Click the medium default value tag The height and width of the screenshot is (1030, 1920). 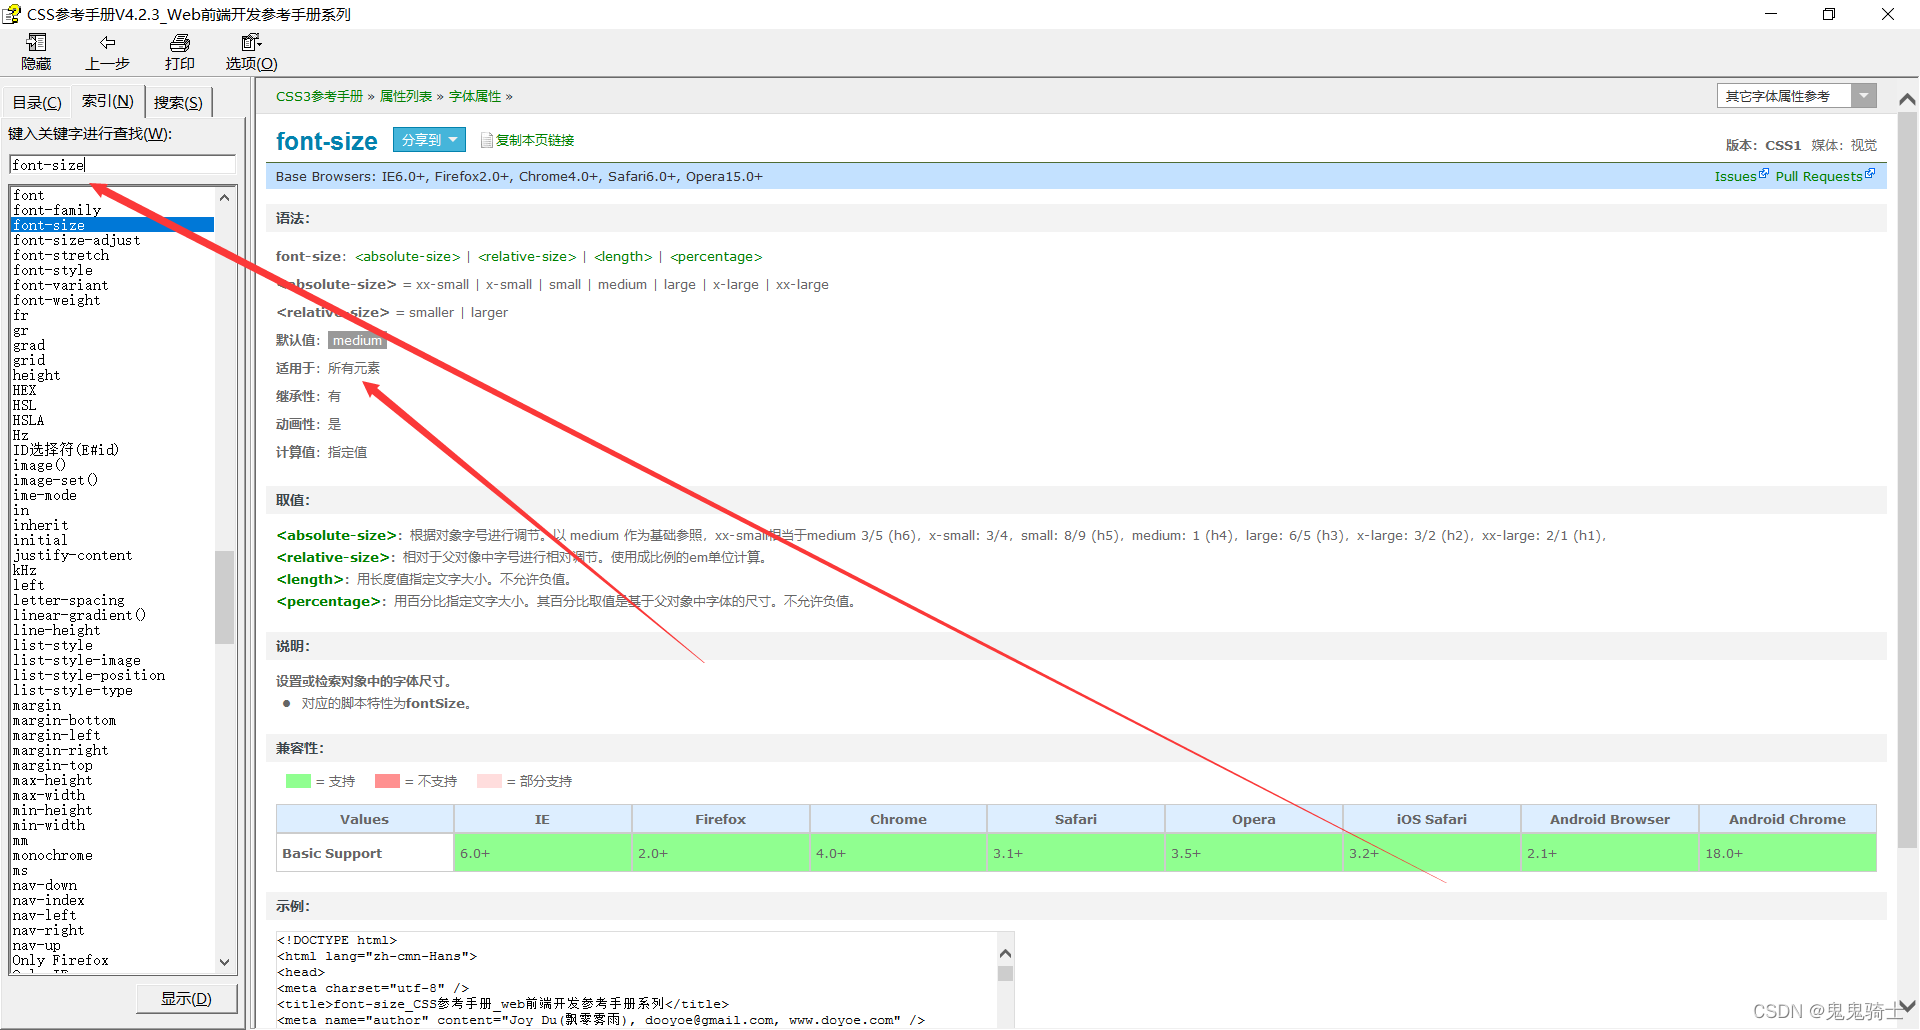(357, 341)
